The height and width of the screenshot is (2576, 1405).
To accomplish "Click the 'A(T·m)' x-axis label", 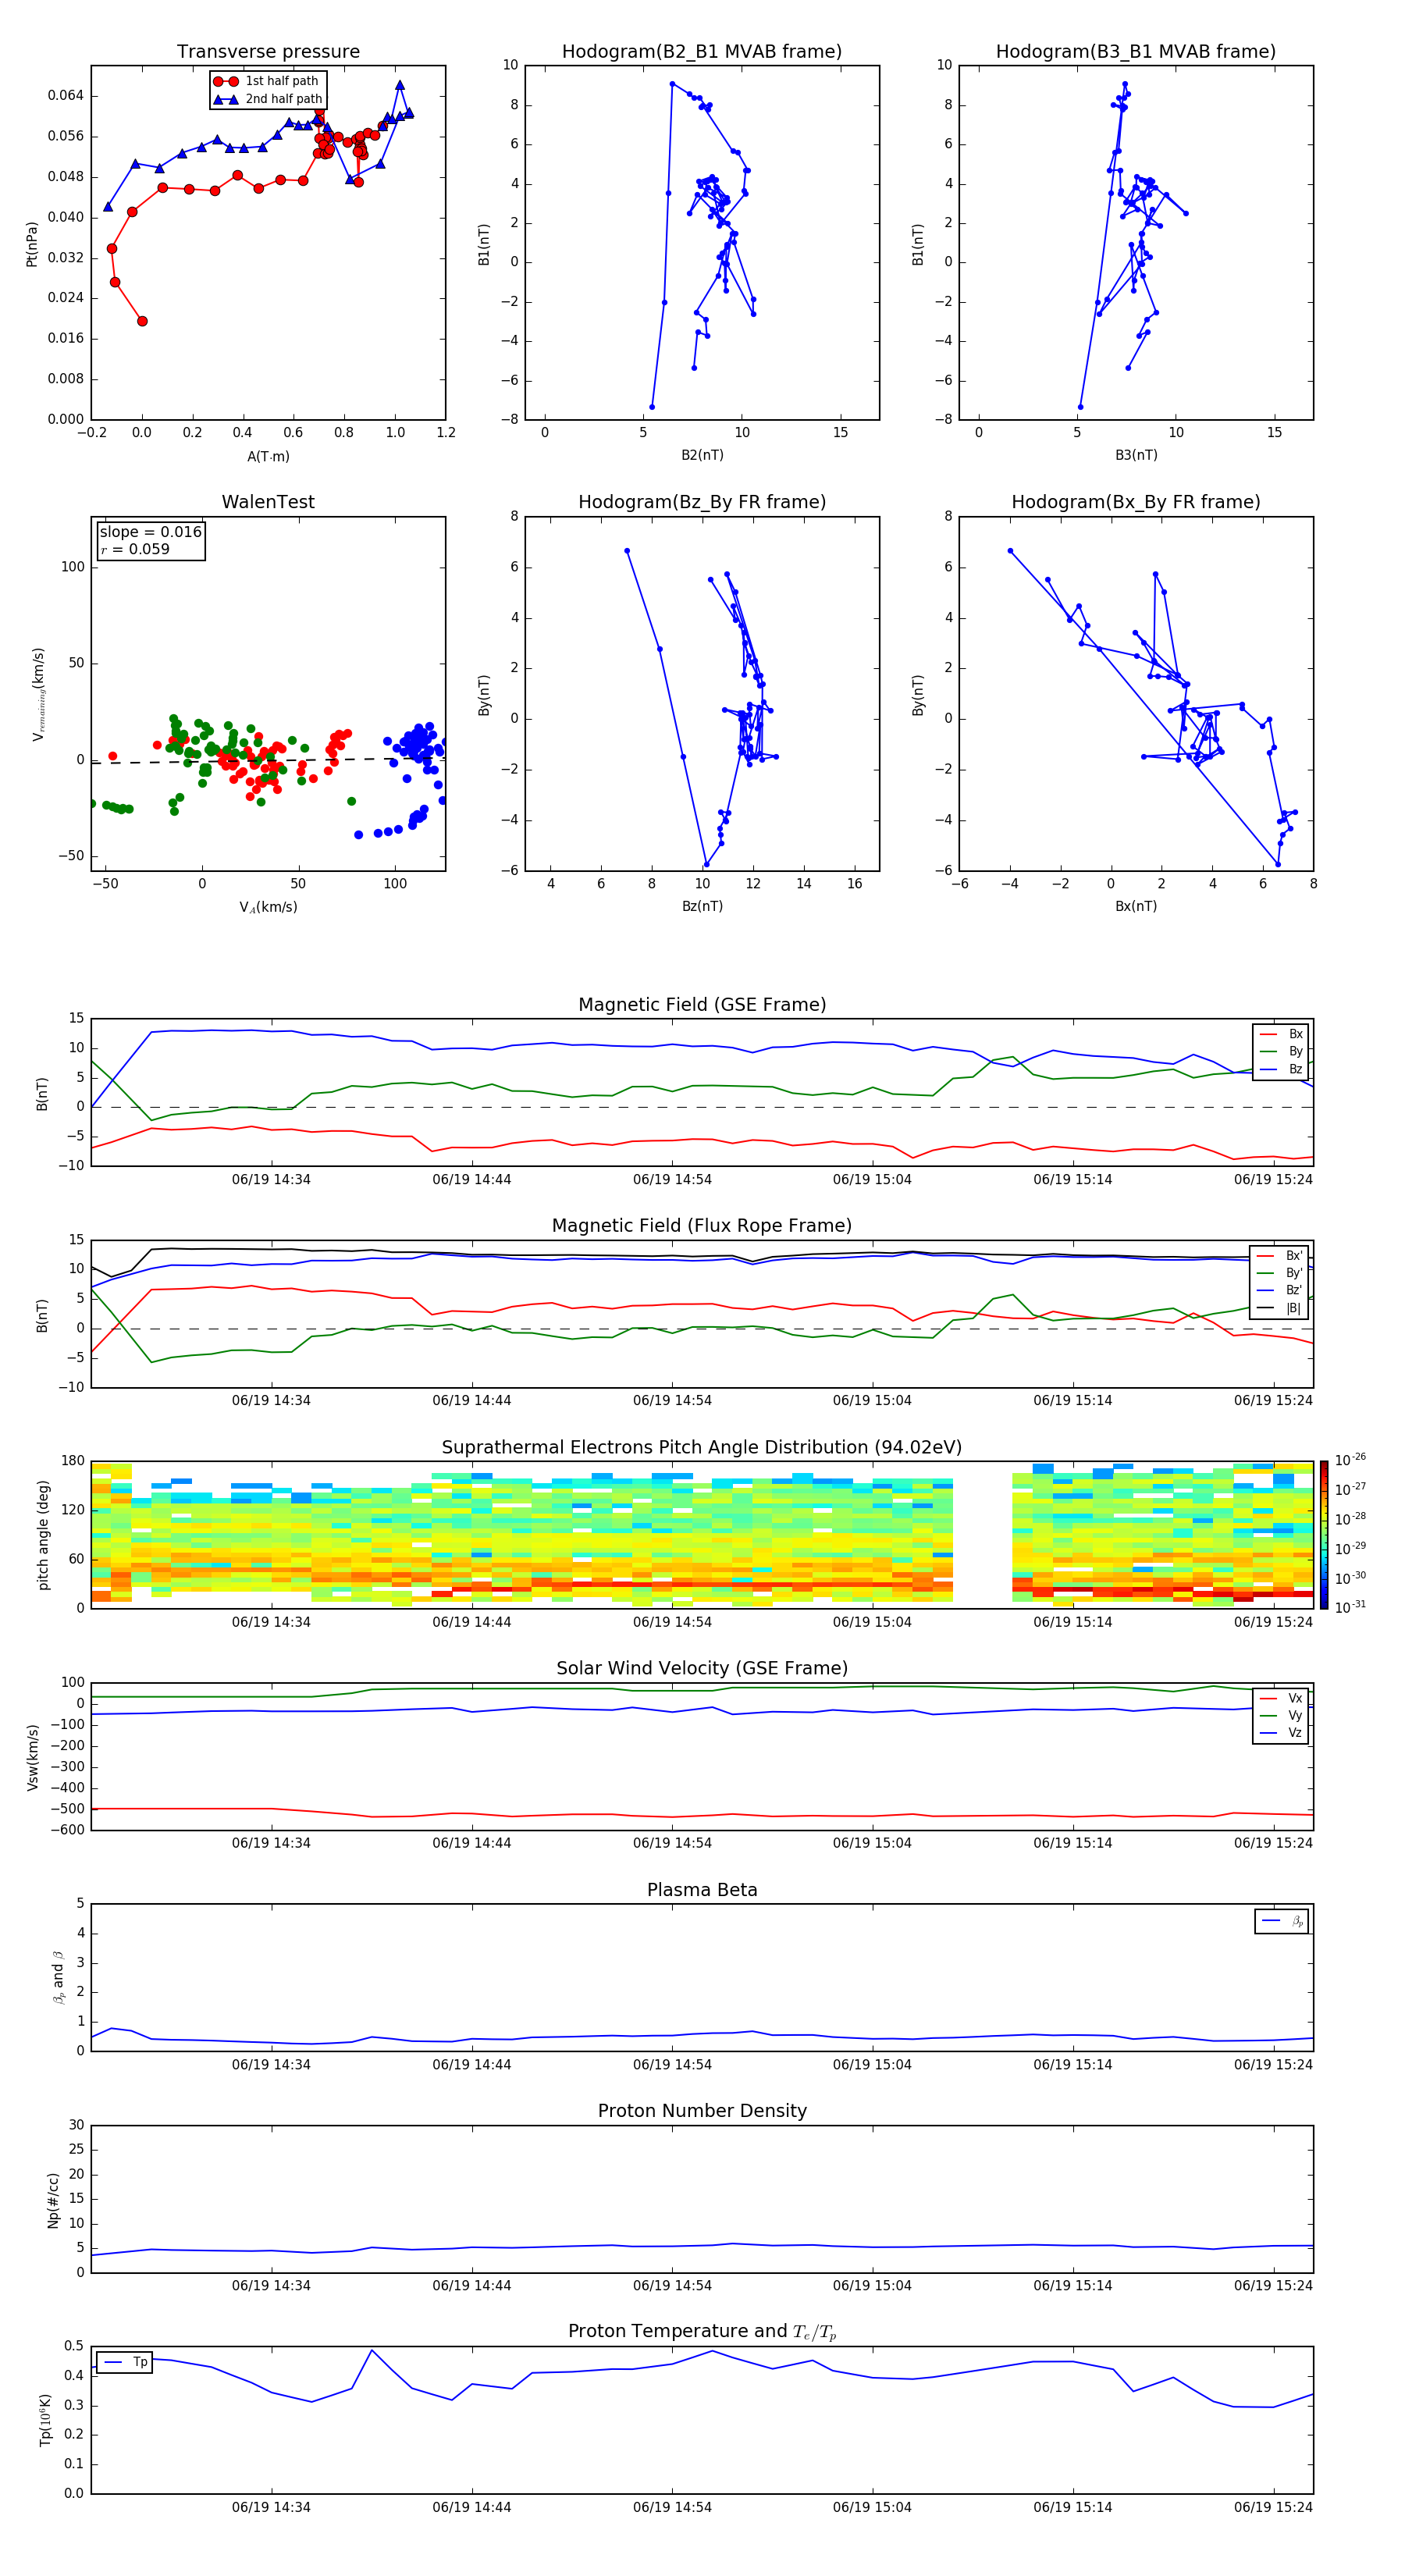I will tap(268, 456).
